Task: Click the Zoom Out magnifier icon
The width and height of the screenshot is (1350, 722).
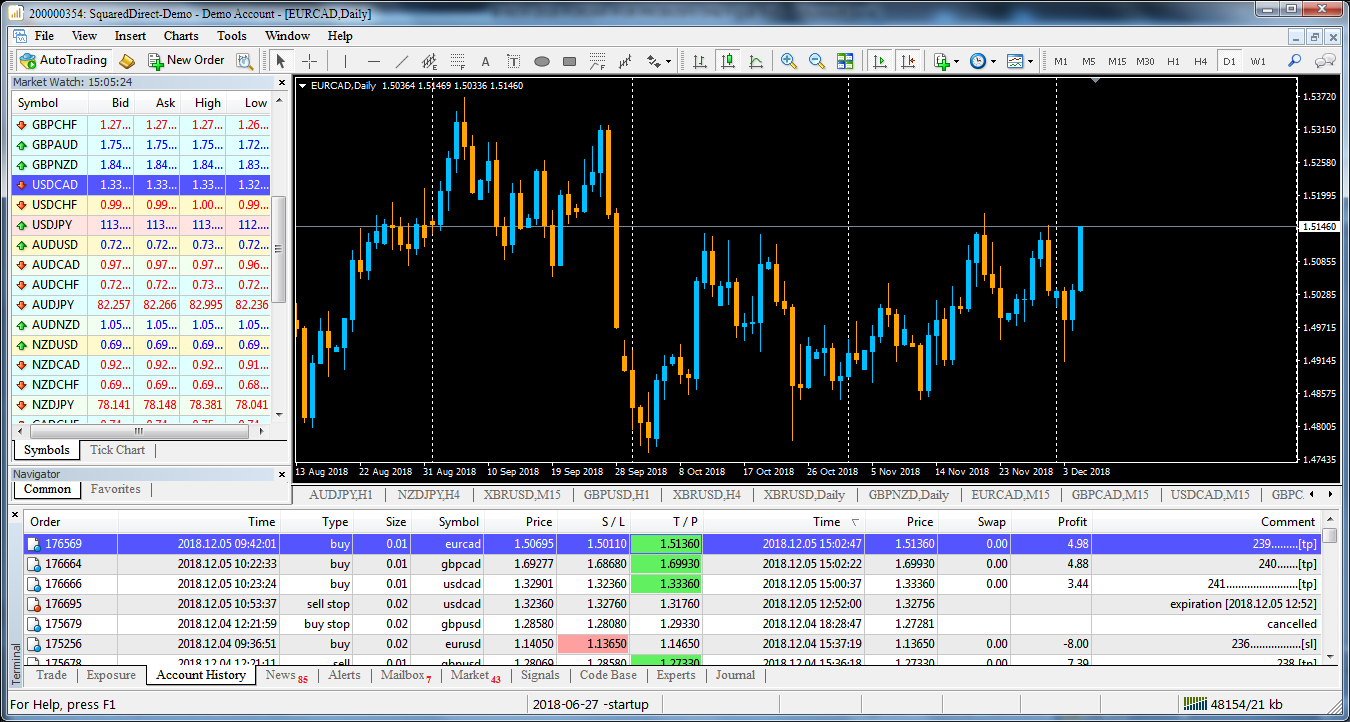Action: point(817,61)
